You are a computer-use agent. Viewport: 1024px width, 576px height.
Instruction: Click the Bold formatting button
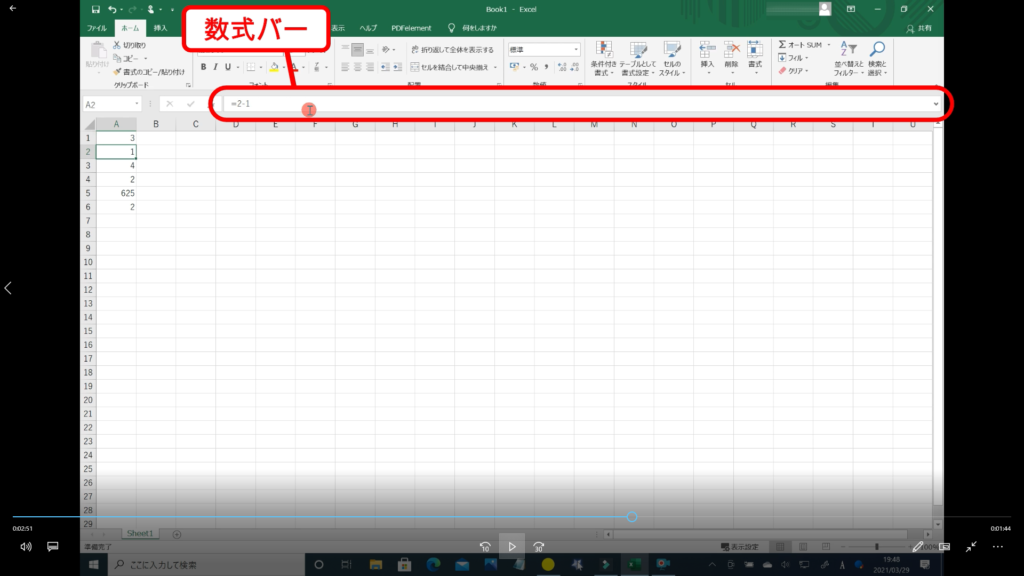coord(202,67)
